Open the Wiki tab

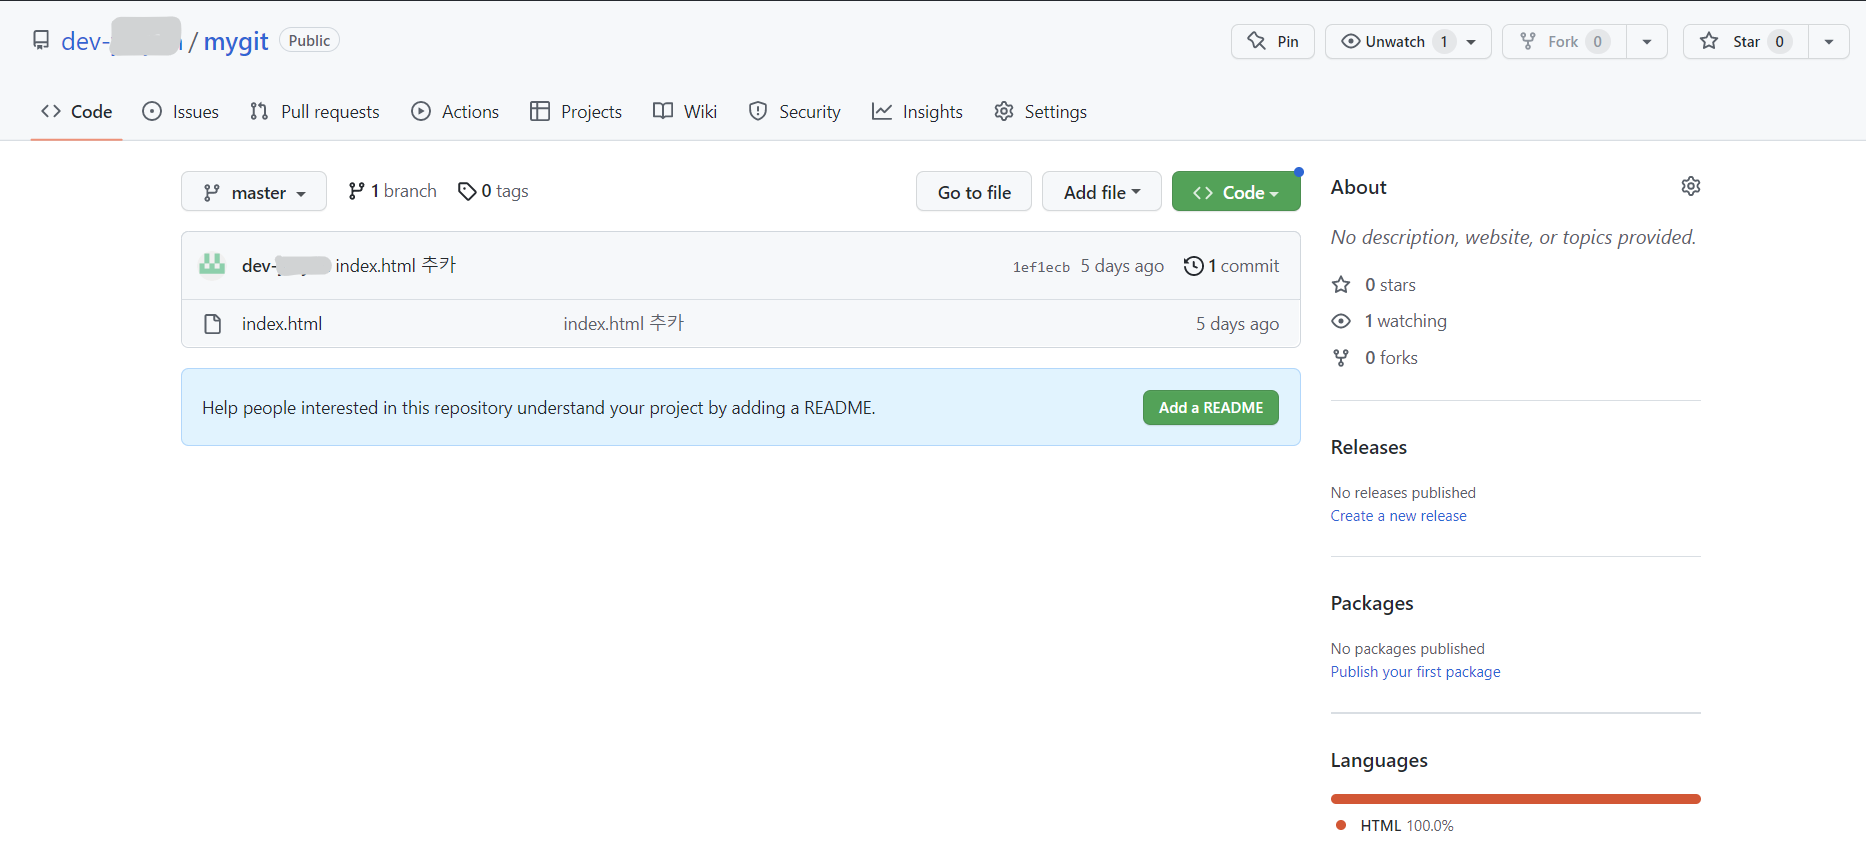(685, 111)
